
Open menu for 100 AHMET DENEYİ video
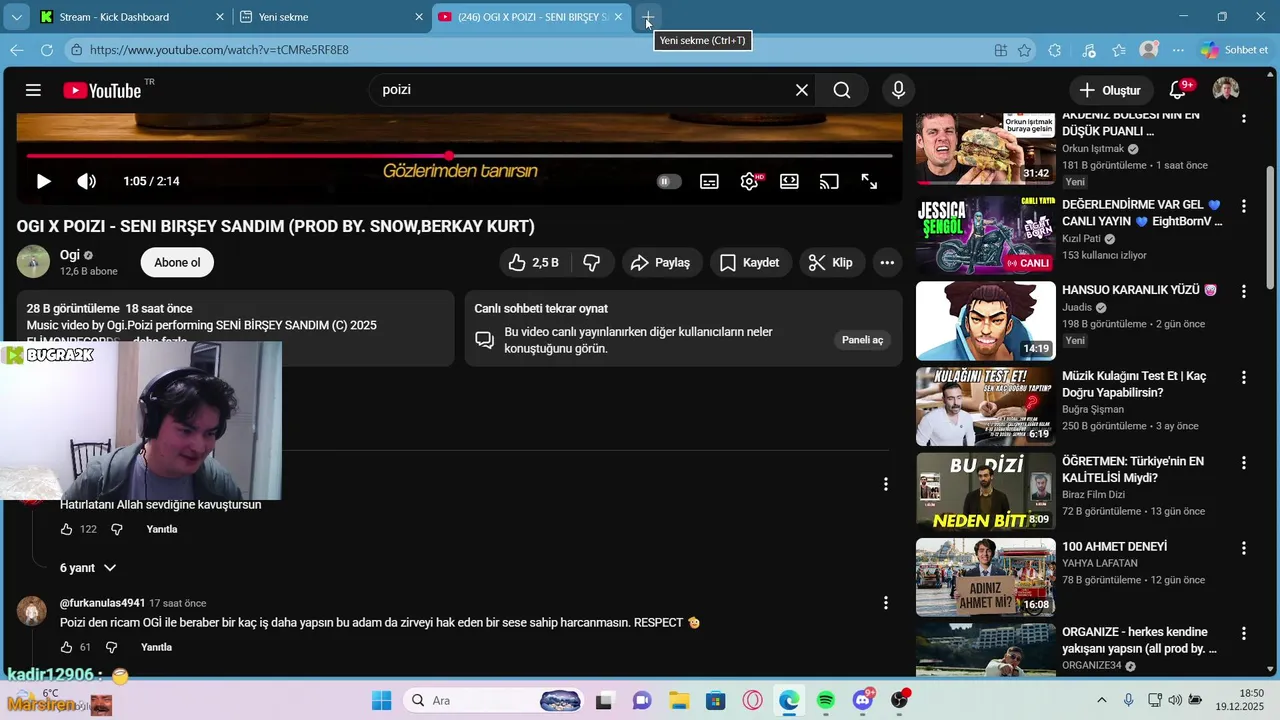(1244, 549)
